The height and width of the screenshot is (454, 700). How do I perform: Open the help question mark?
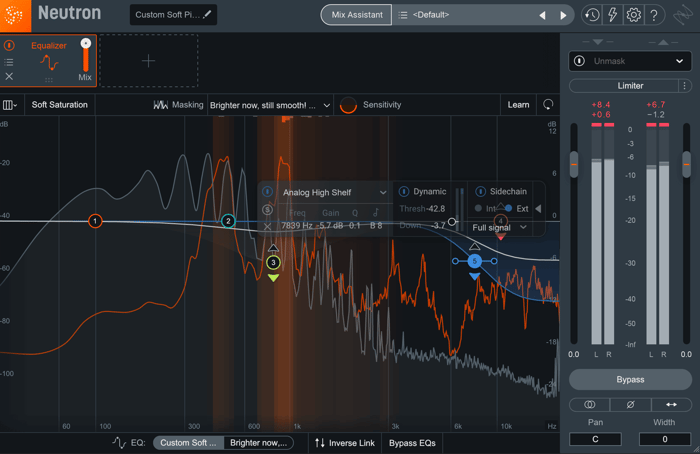[x=654, y=15]
